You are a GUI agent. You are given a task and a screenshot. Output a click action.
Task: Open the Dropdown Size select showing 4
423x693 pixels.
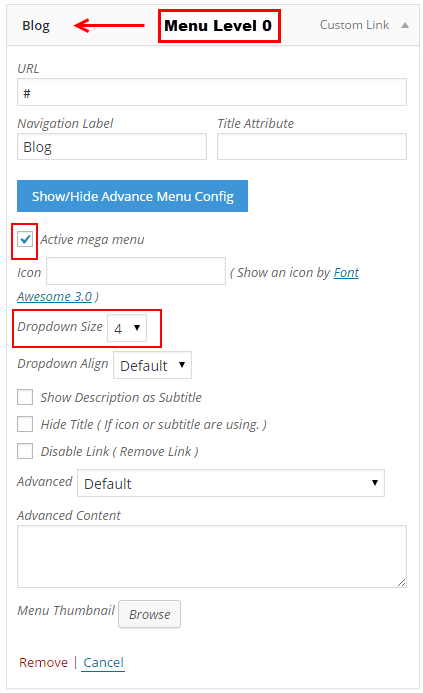pyautogui.click(x=127, y=327)
